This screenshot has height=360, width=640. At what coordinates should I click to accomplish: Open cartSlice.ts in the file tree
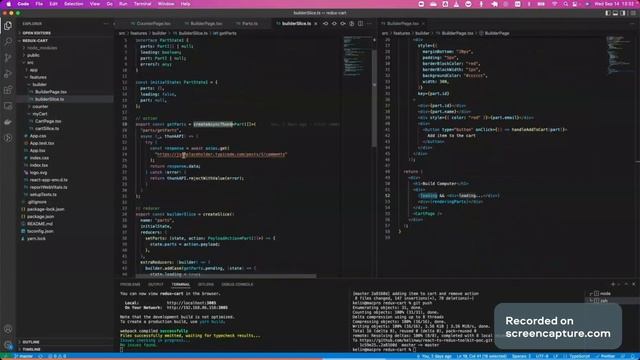point(65,129)
